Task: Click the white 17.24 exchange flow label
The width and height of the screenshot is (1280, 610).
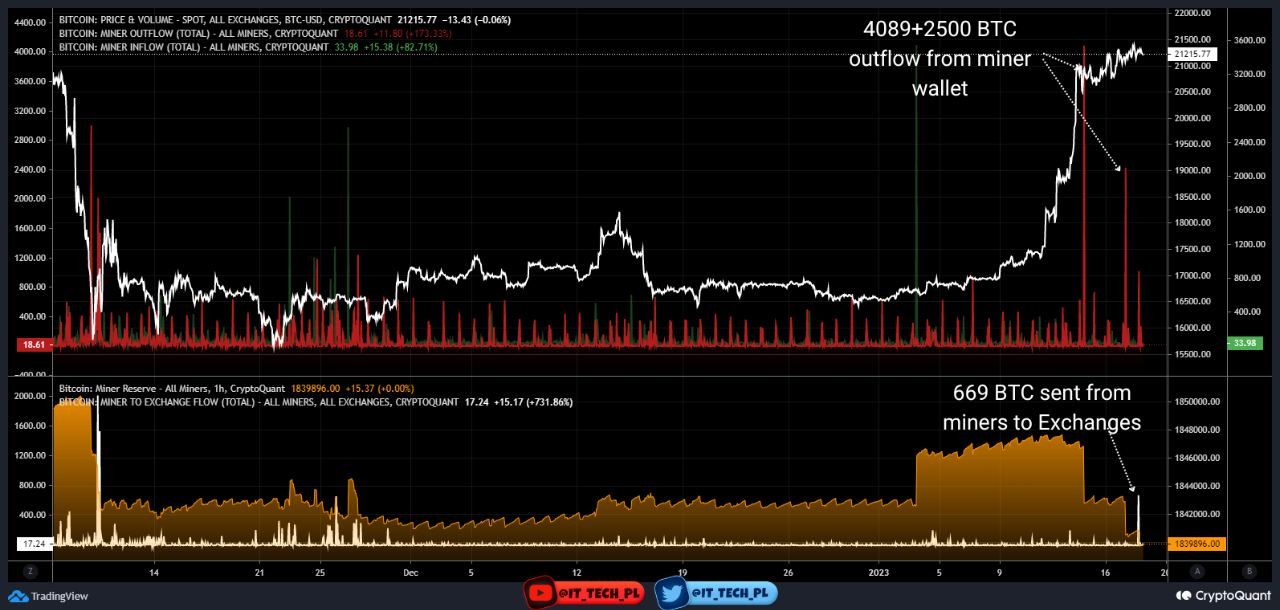Action: pyautogui.click(x=34, y=544)
